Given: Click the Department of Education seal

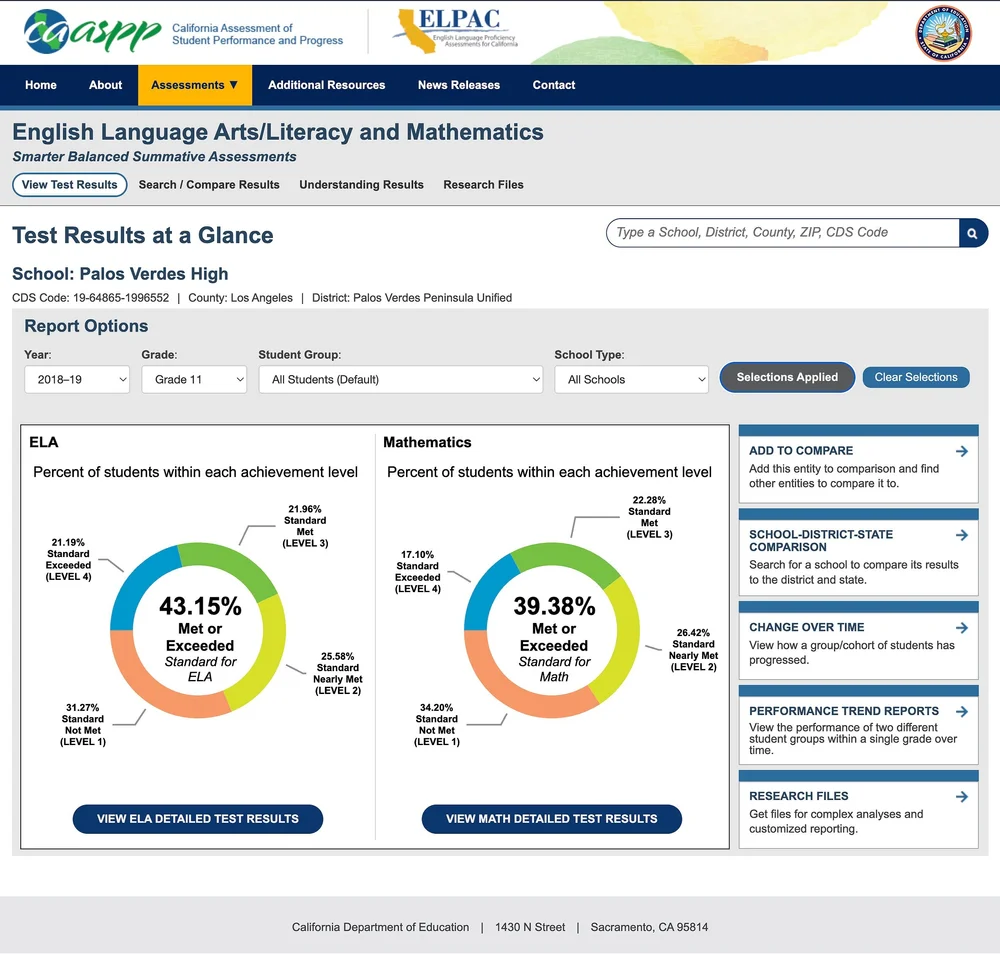Looking at the screenshot, I should tap(943, 33).
